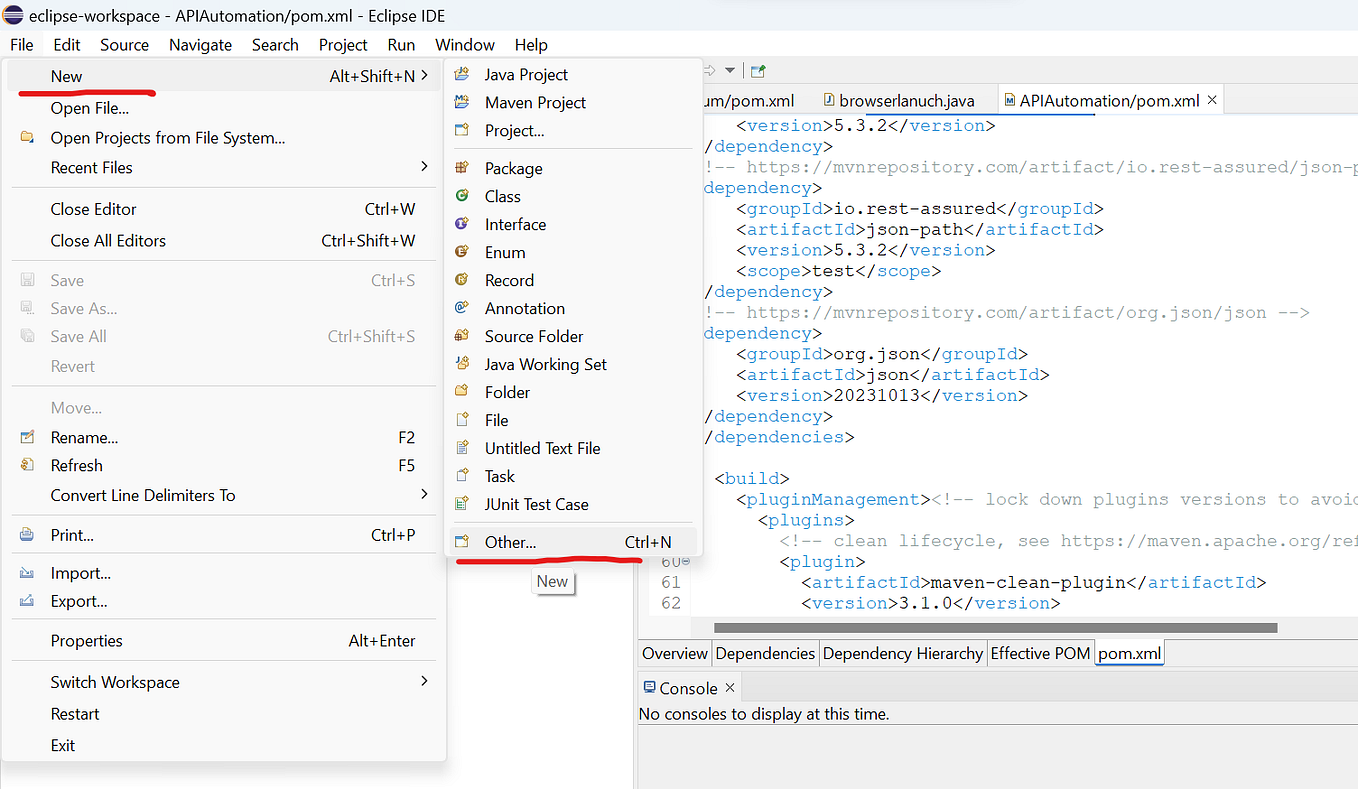The height and width of the screenshot is (789, 1358).
Task: Click the File icon in New submenu
Action: coord(462,420)
